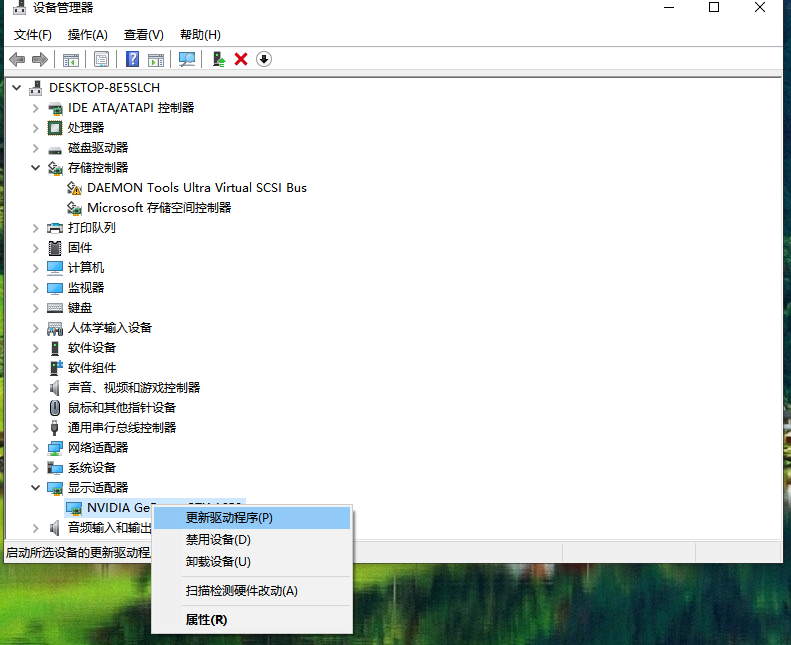The height and width of the screenshot is (645, 791).
Task: Expand the 监视器 category
Action: (x=35, y=288)
